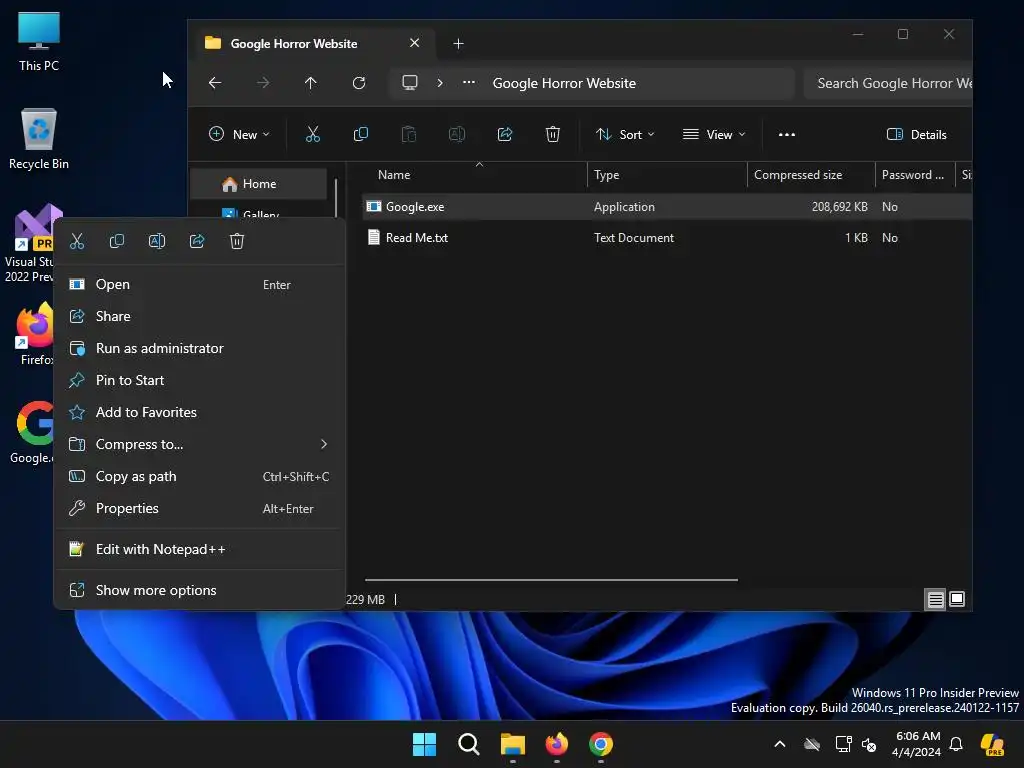Screen dimensions: 1024x768
Task: Choose Show more options
Action: coord(199,590)
